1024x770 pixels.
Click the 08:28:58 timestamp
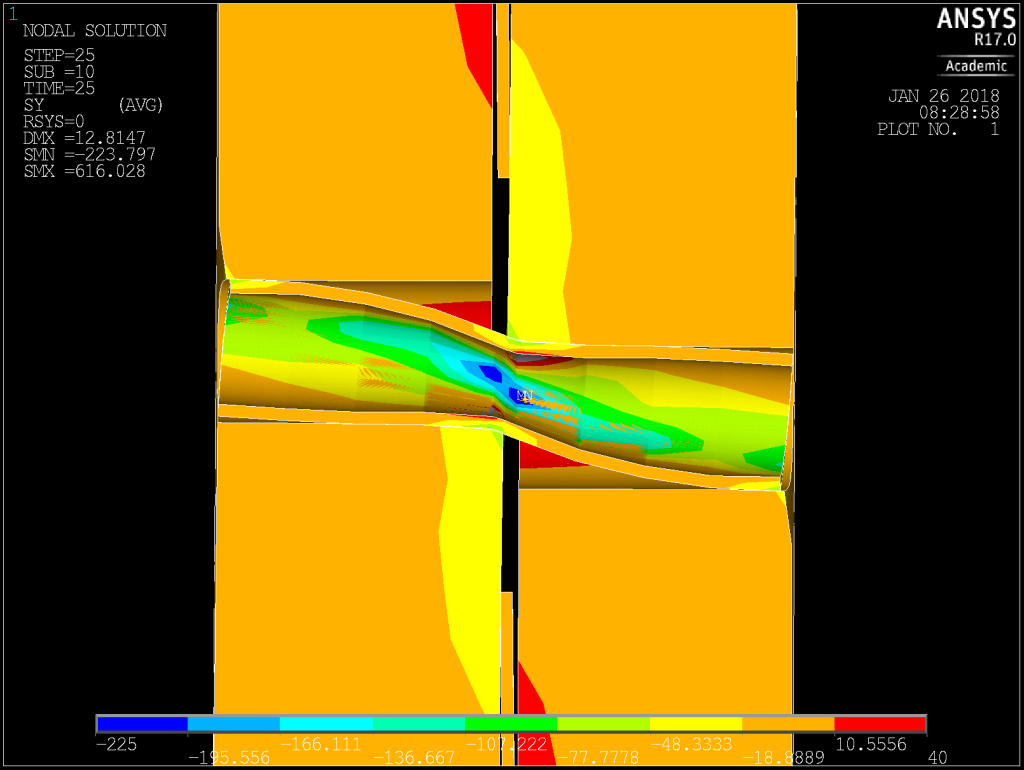tap(959, 113)
